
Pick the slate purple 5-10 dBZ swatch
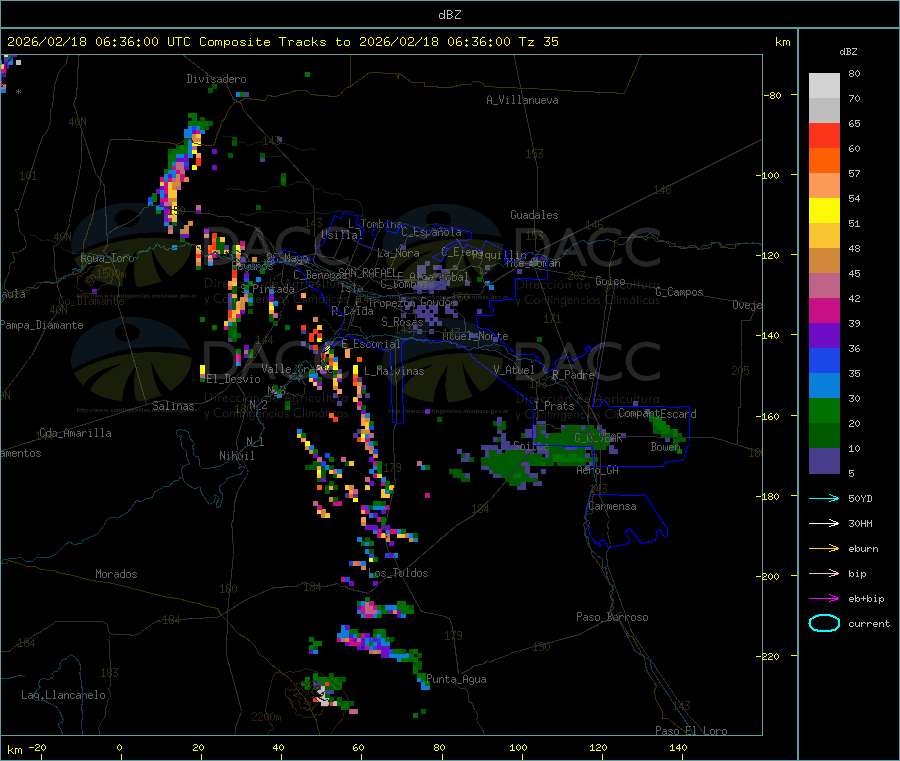coord(824,461)
